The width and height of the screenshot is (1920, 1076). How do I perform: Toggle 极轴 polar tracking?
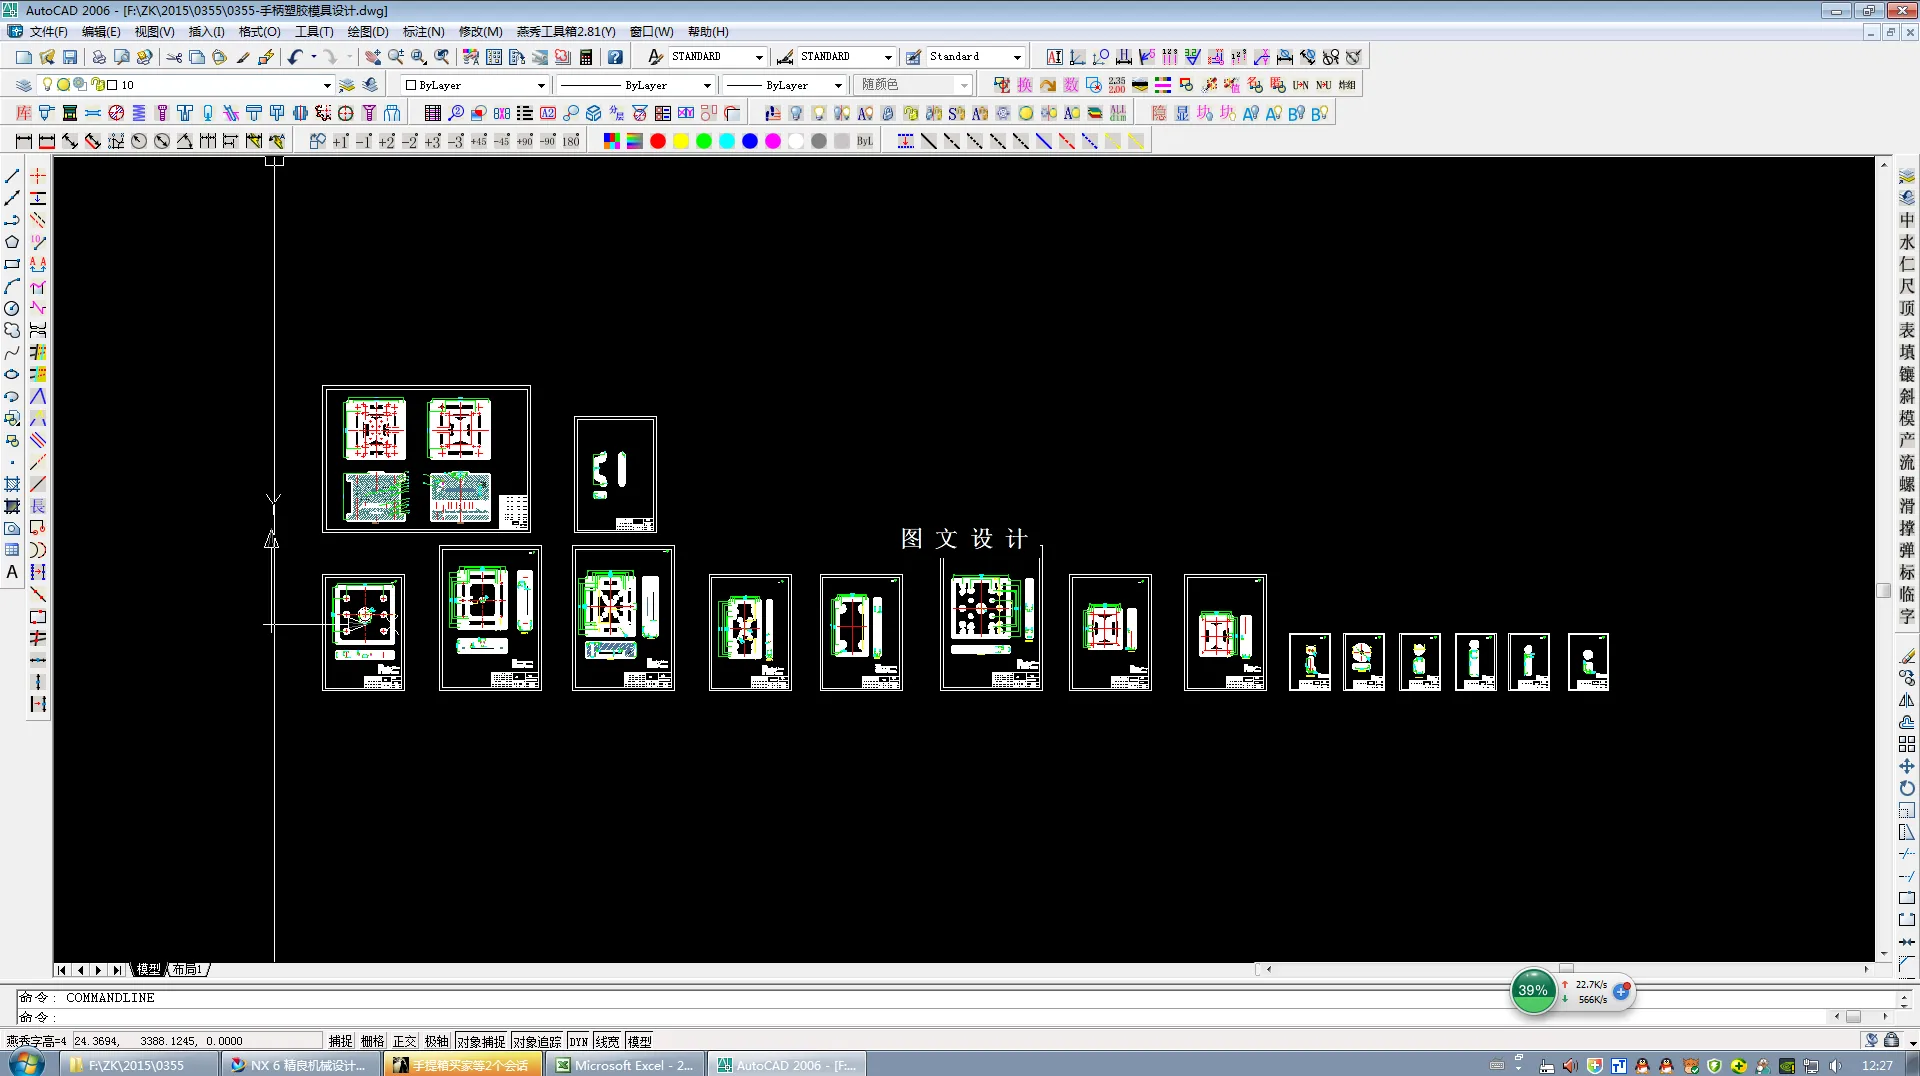point(437,1041)
